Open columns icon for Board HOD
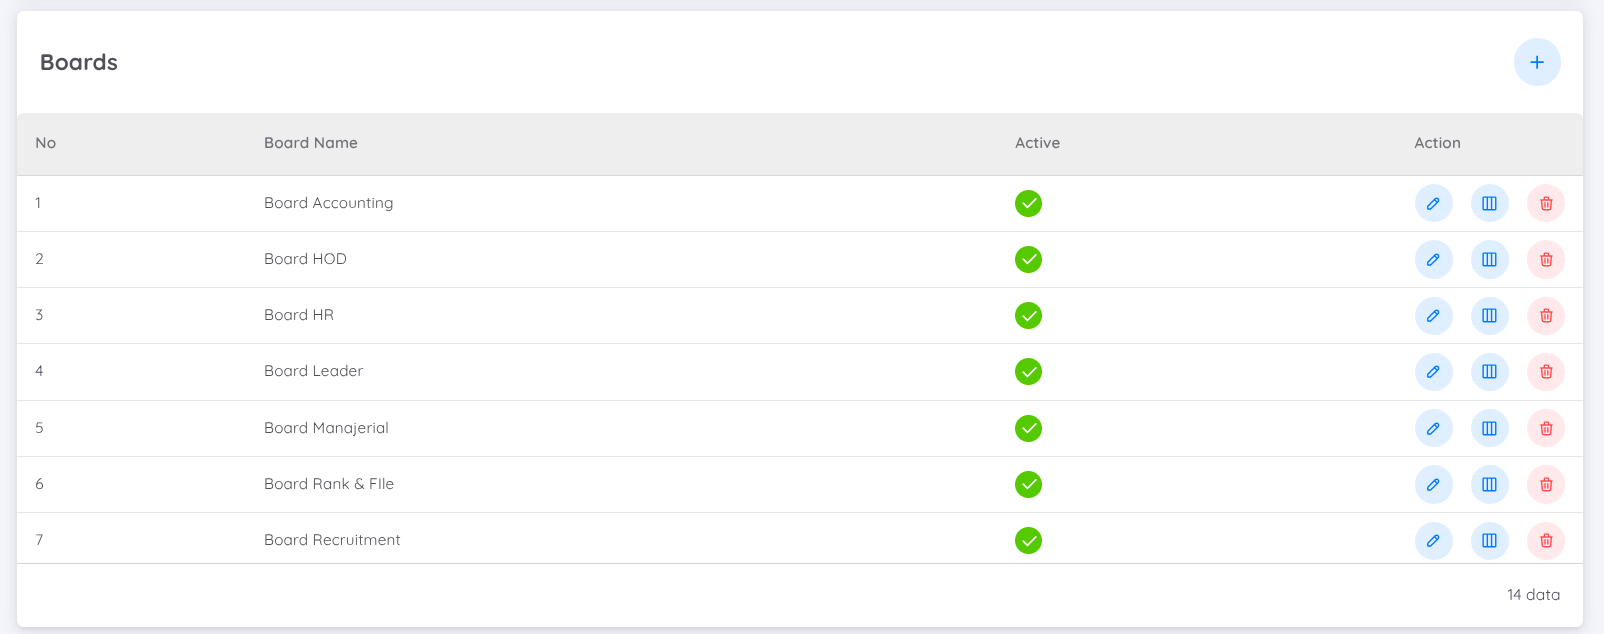The image size is (1604, 634). pos(1489,260)
